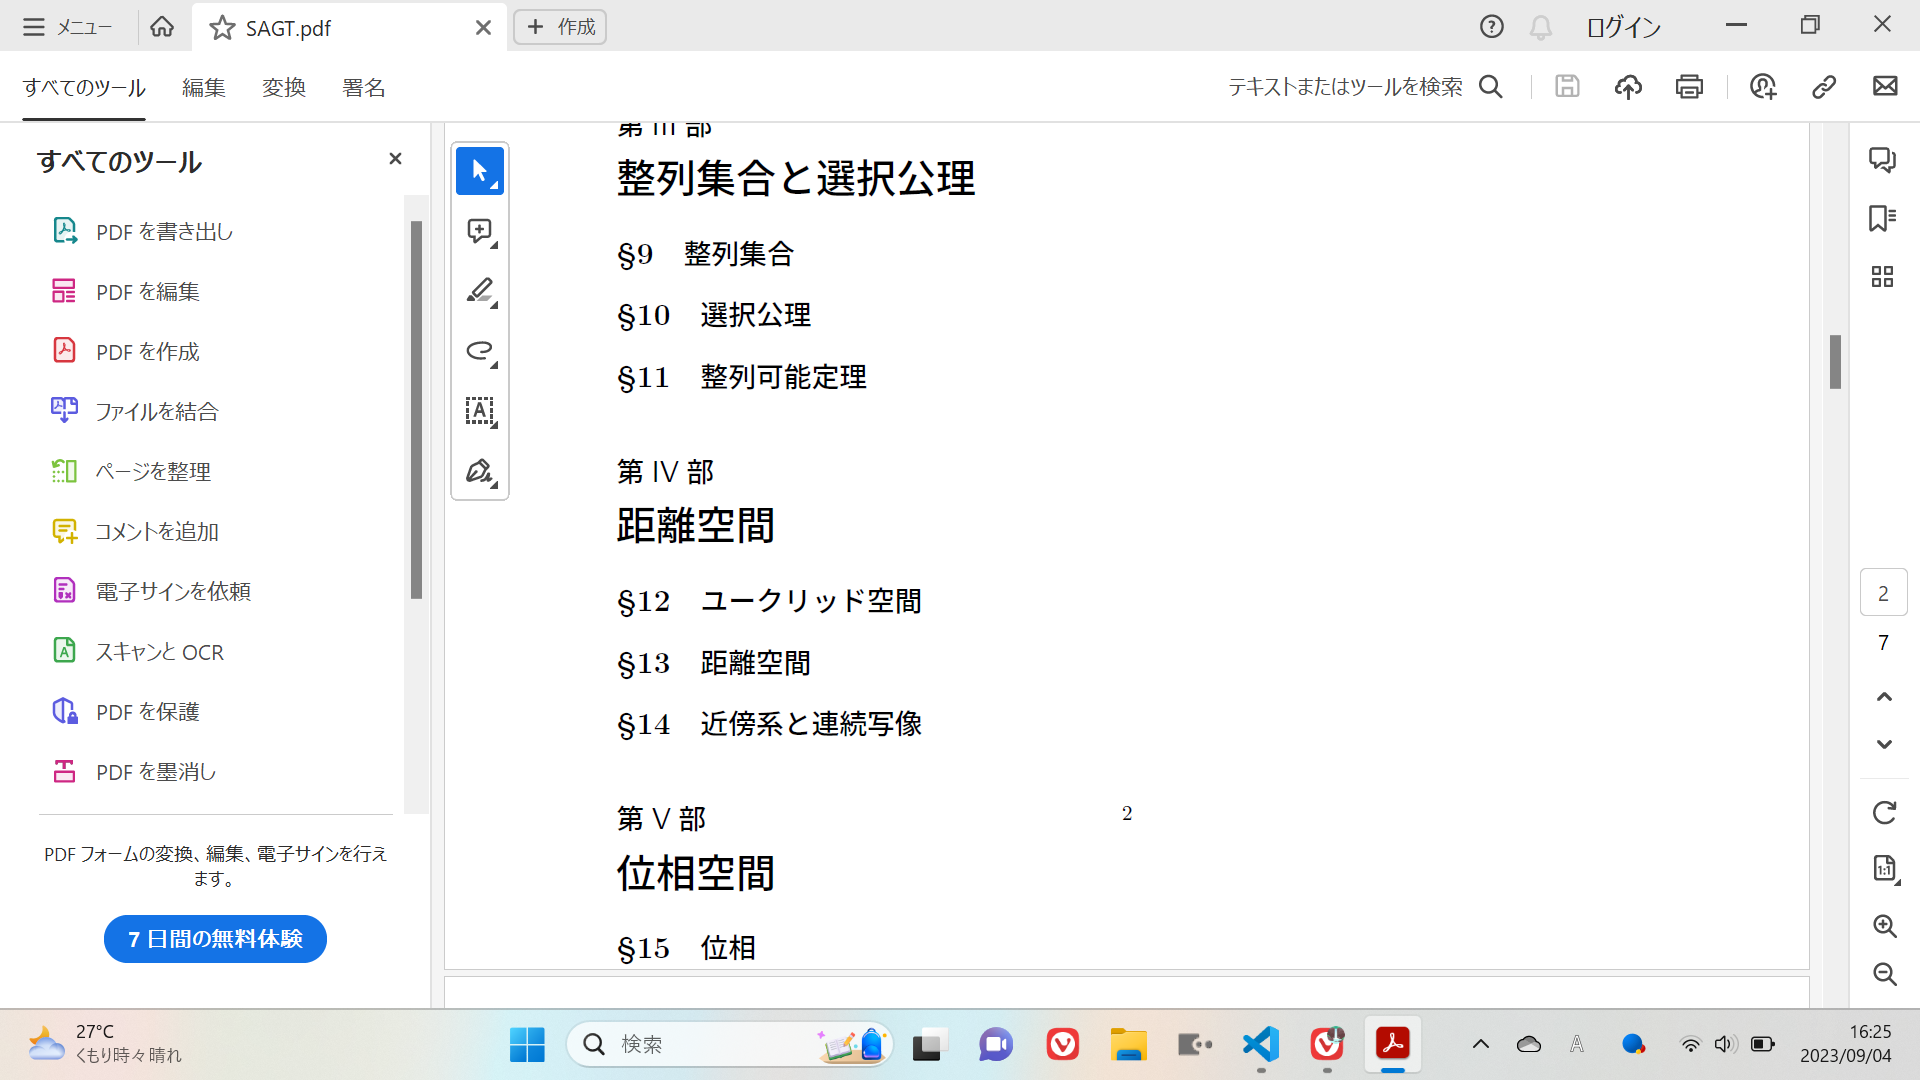Click the 7 日間の無料体験 button

click(215, 939)
